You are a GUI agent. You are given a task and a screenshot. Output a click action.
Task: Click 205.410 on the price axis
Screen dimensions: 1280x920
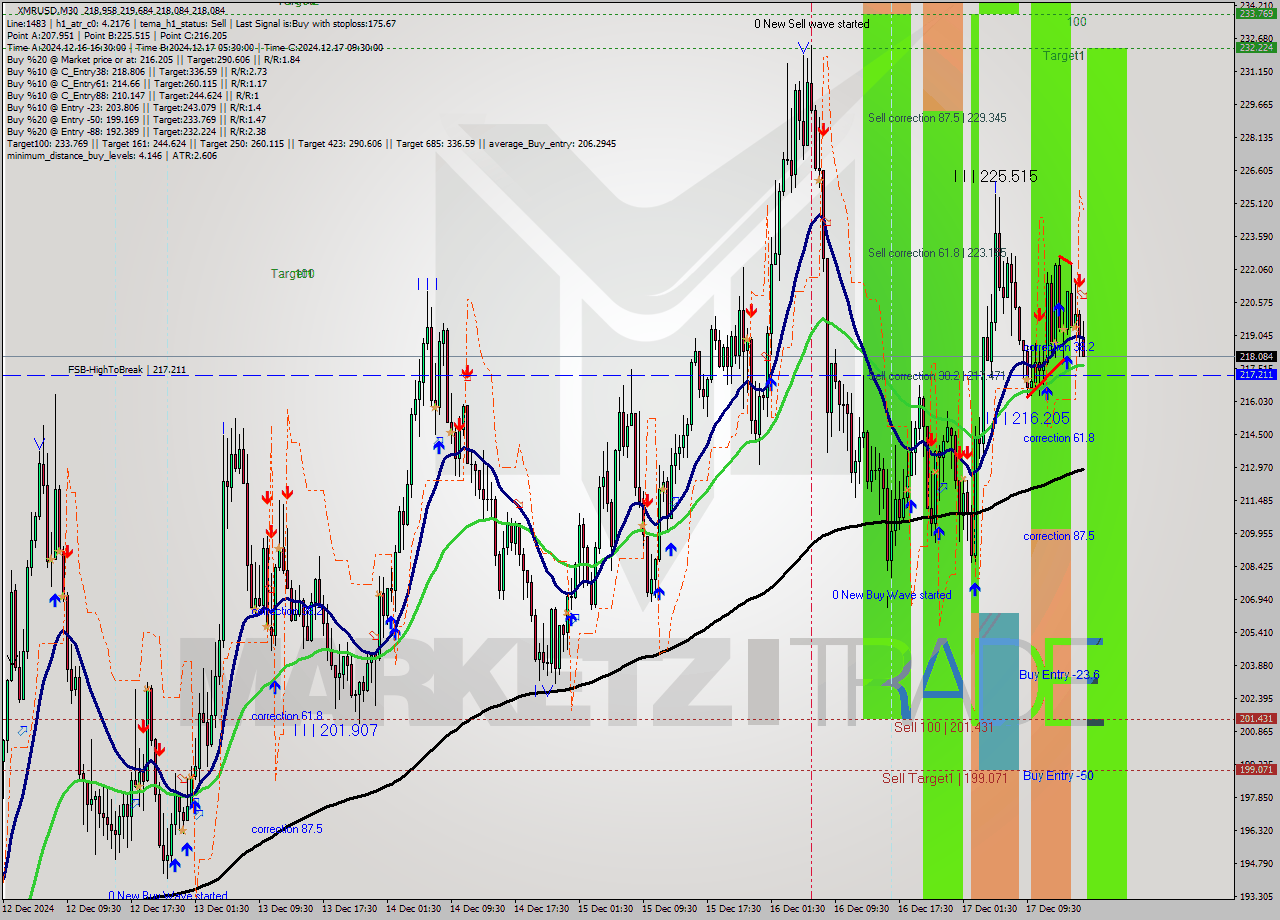(1256, 633)
